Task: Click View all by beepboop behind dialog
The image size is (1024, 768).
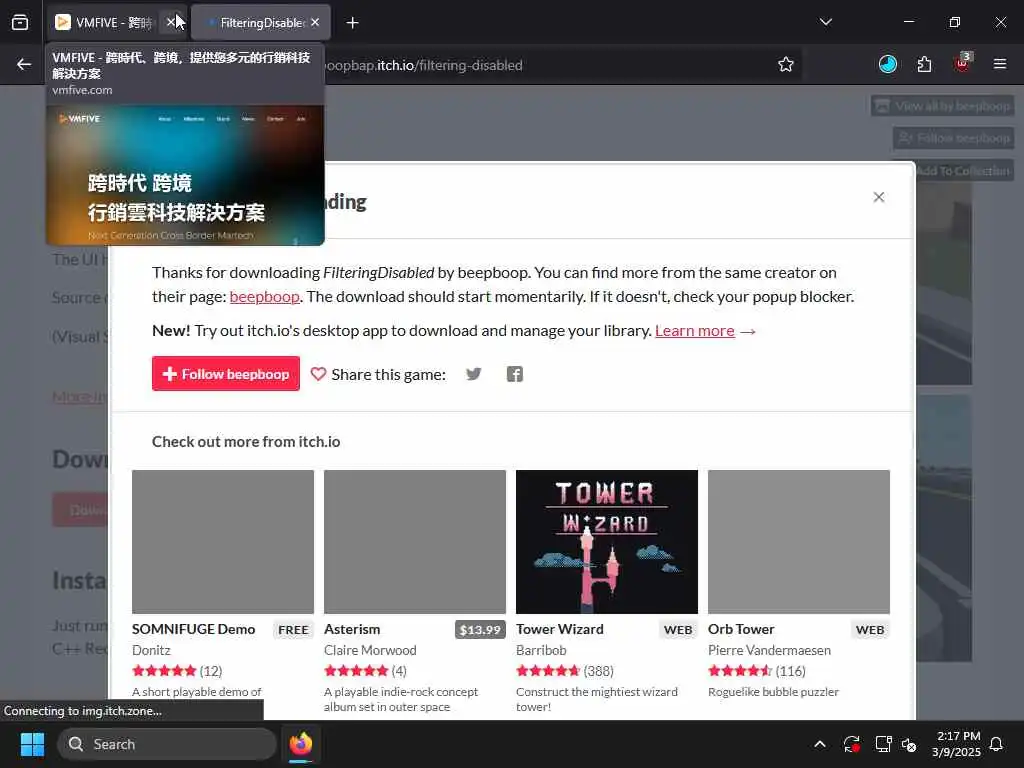Action: click(x=942, y=106)
